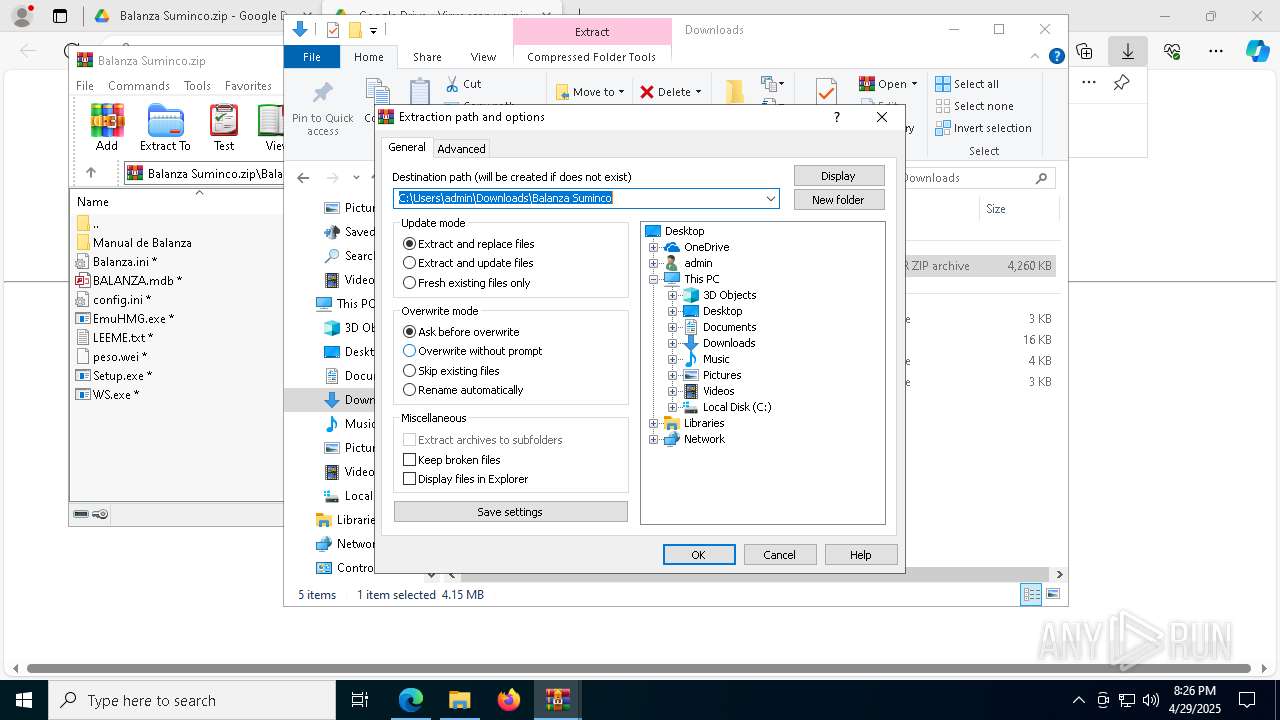1280x720 pixels.
Task: Open Task View on taskbar
Action: pos(360,700)
